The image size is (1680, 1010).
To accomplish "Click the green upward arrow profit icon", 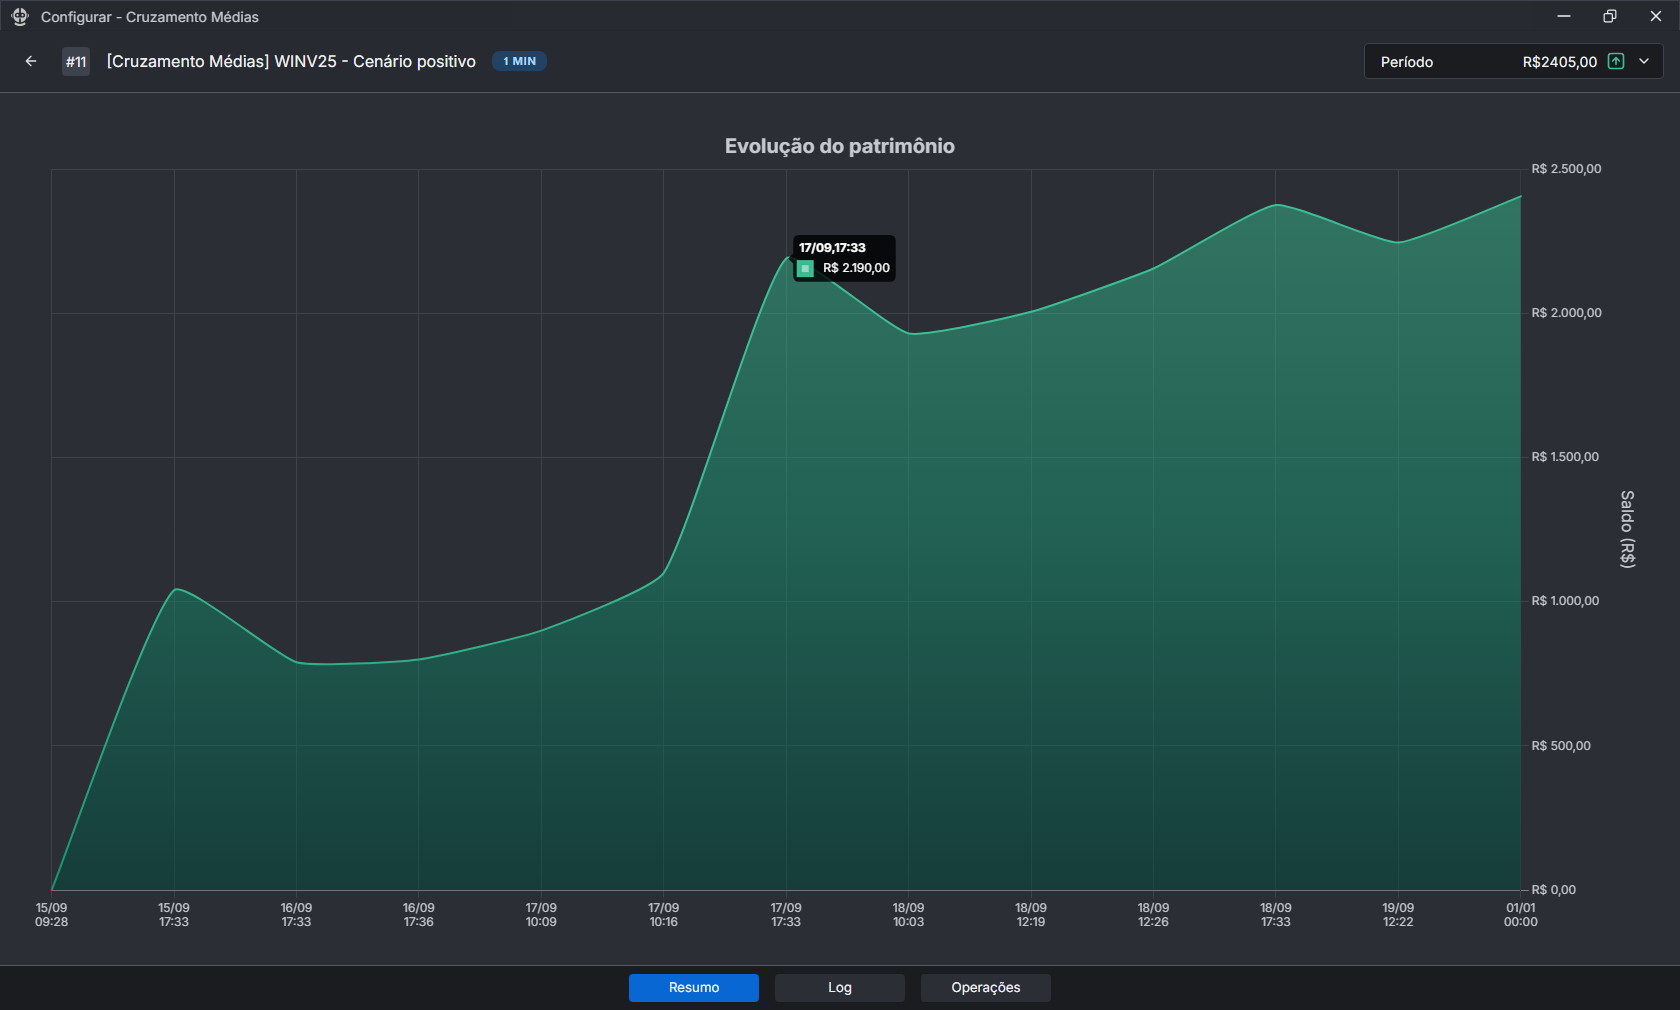I will pyautogui.click(x=1615, y=61).
